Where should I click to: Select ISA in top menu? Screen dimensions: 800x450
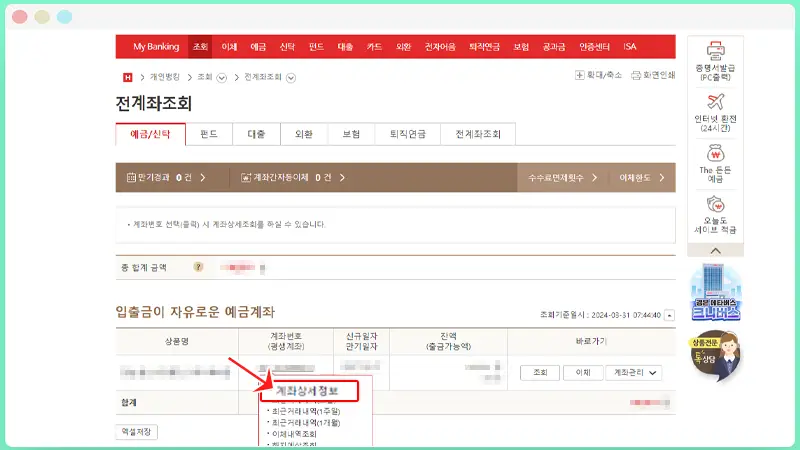(630, 46)
